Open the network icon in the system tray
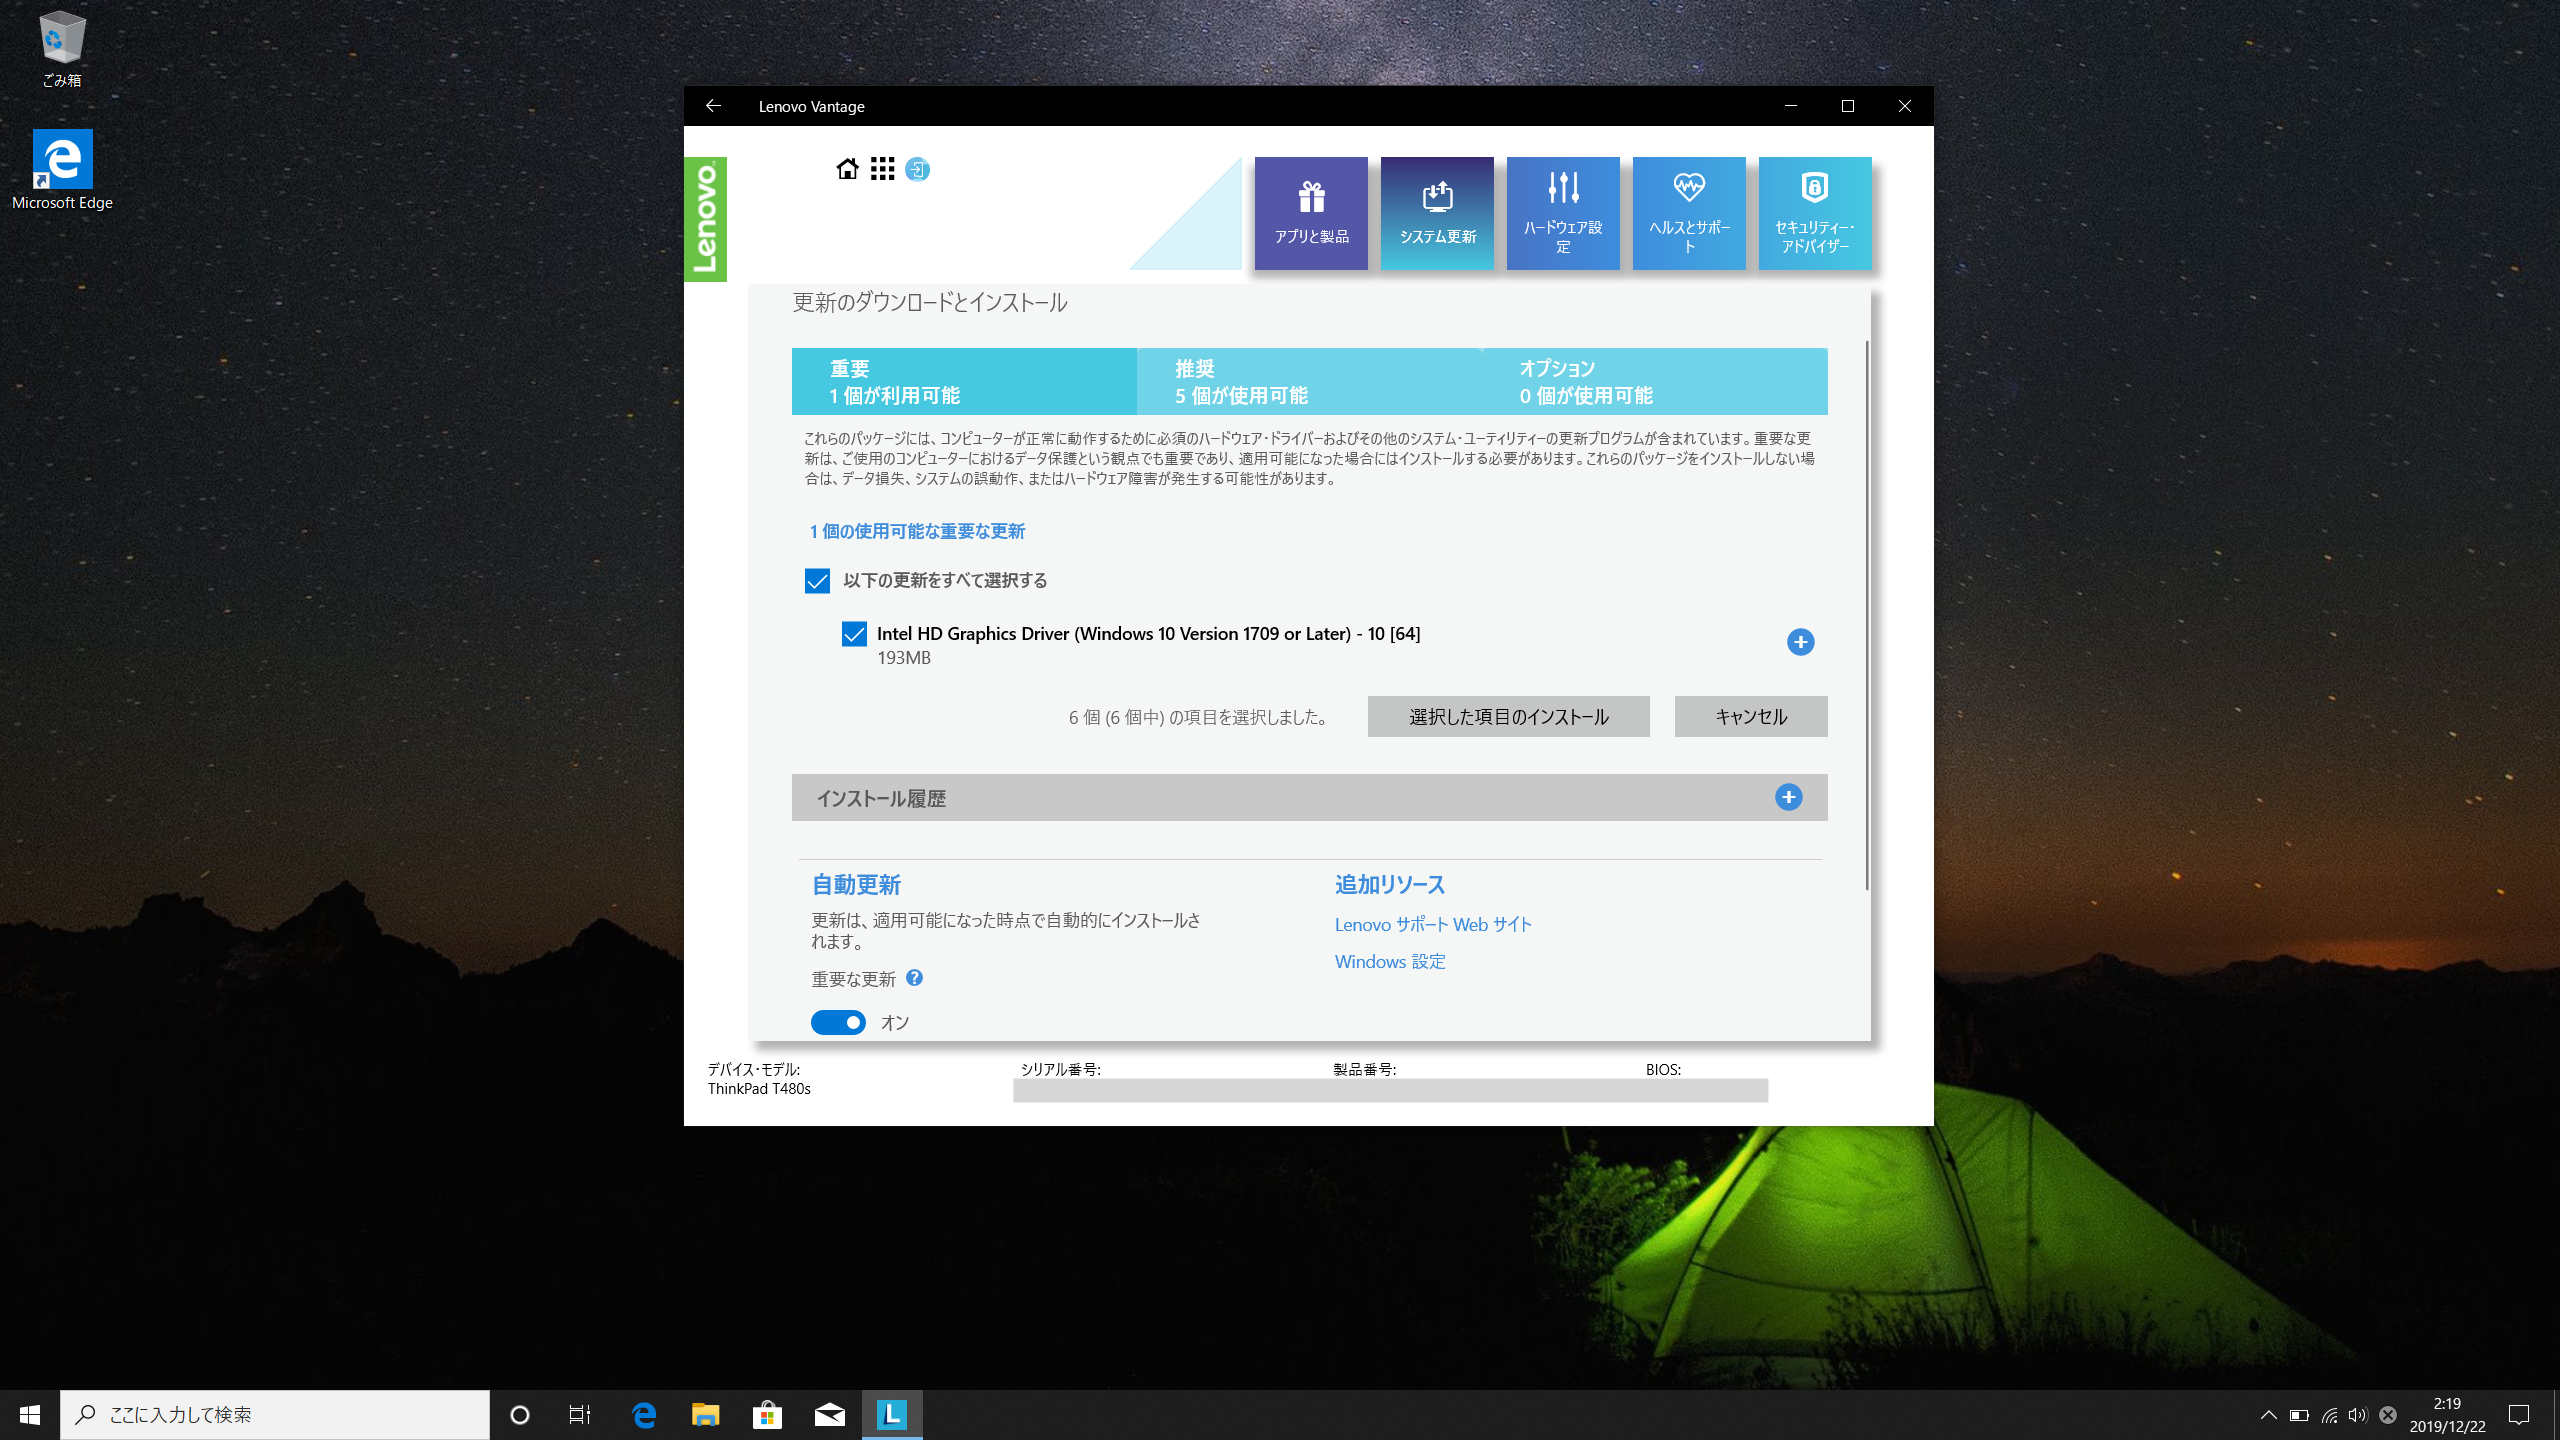2560x1440 pixels. click(x=2329, y=1415)
